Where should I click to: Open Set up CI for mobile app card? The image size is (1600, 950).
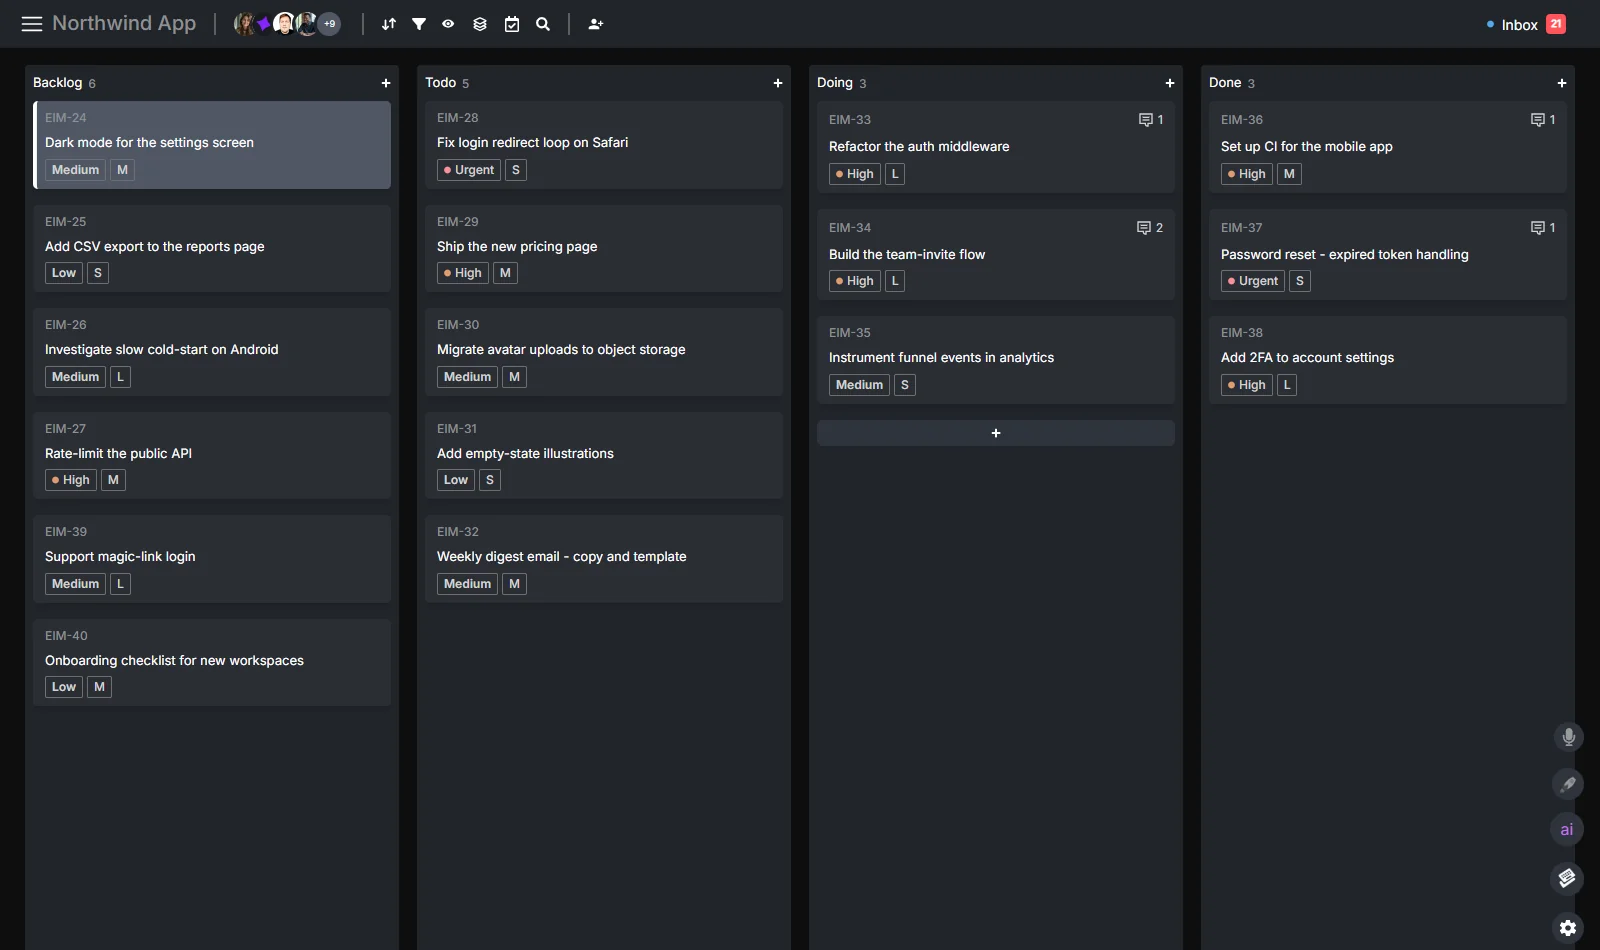[x=1388, y=147]
